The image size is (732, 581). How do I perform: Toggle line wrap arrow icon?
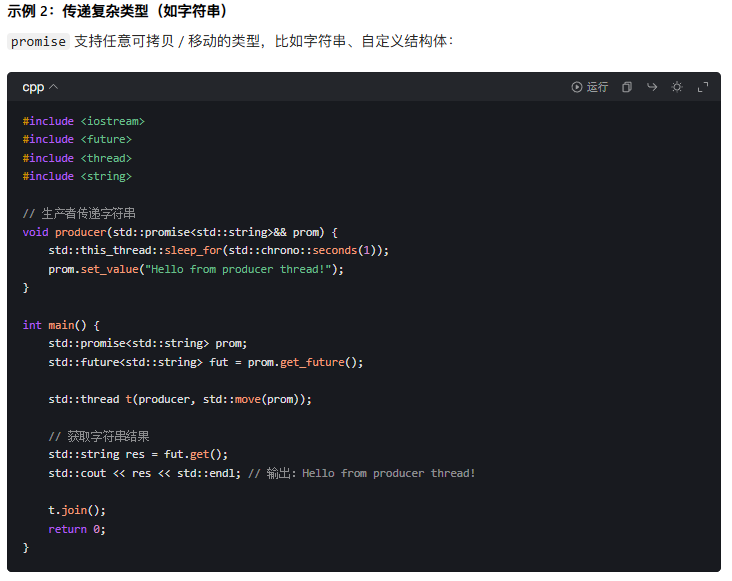coord(652,87)
